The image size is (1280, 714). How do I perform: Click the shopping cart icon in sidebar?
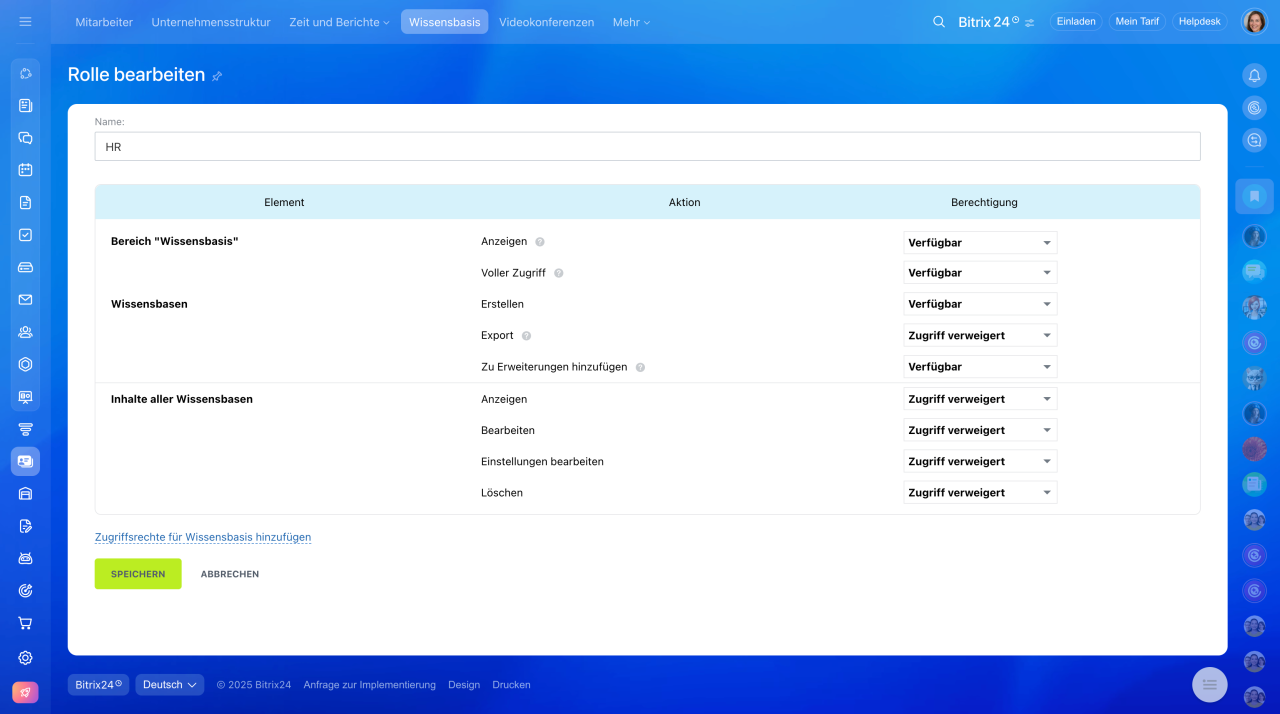click(x=25, y=623)
